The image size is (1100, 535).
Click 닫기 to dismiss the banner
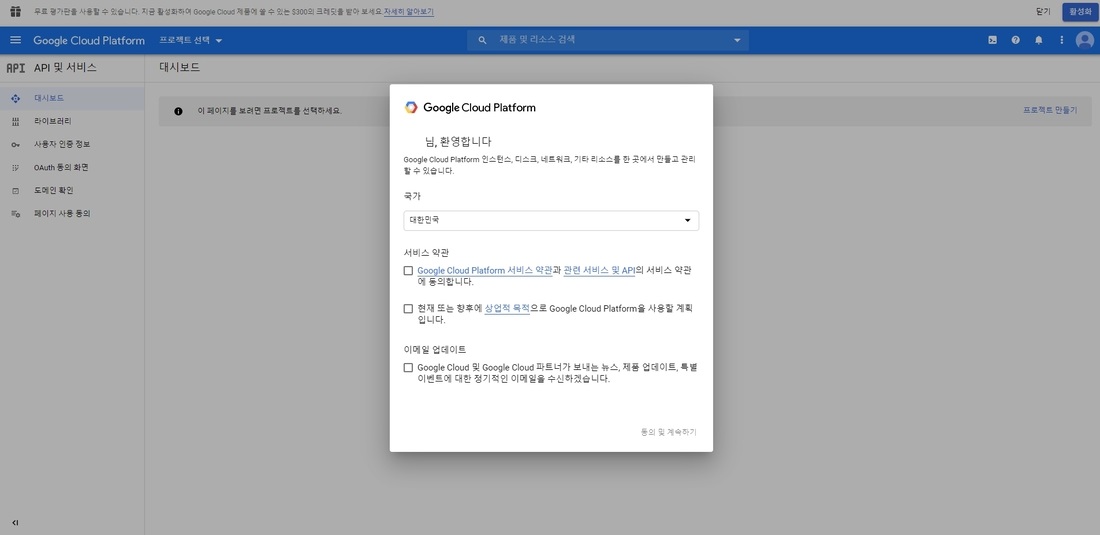[1042, 12]
